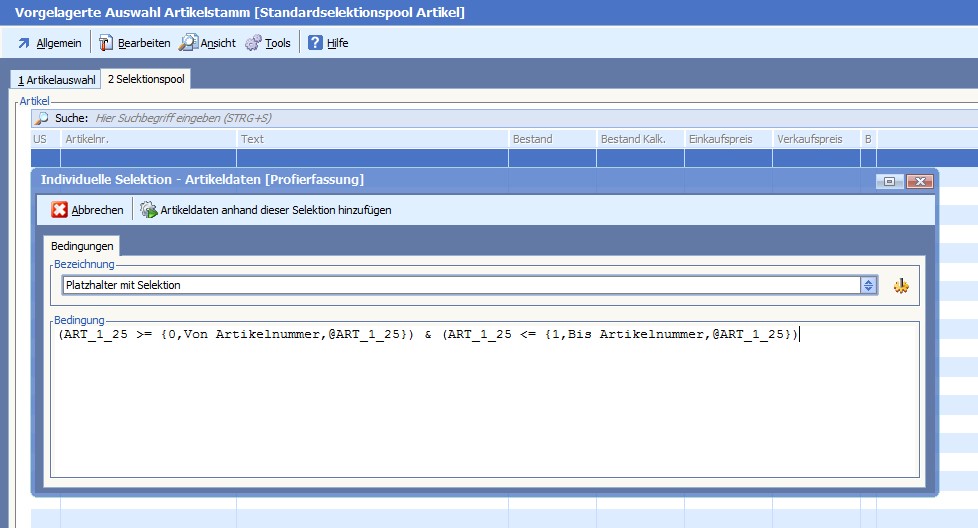
Task: Click inside the Bedingung text area
Action: pos(485,400)
